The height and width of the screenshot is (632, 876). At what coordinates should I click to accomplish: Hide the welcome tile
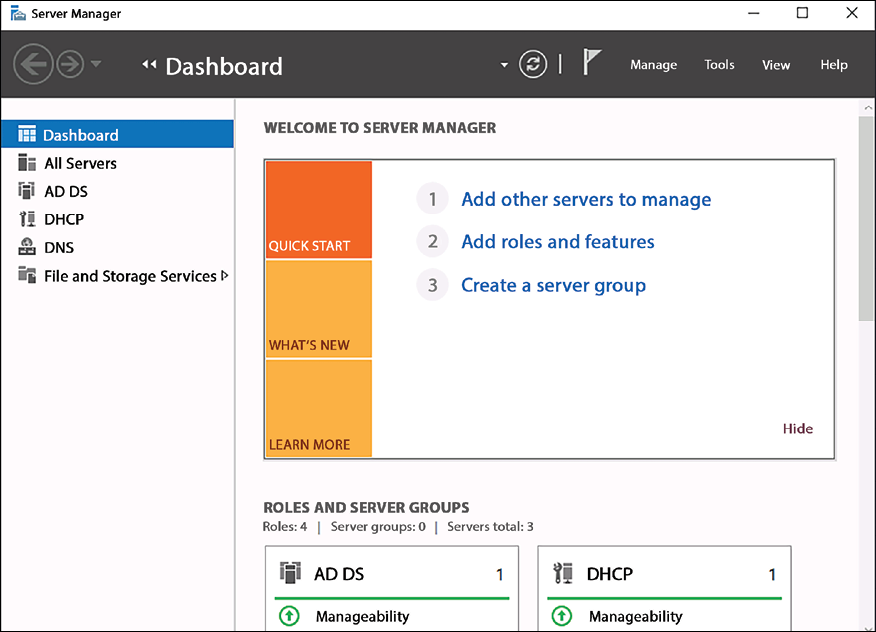(x=797, y=429)
